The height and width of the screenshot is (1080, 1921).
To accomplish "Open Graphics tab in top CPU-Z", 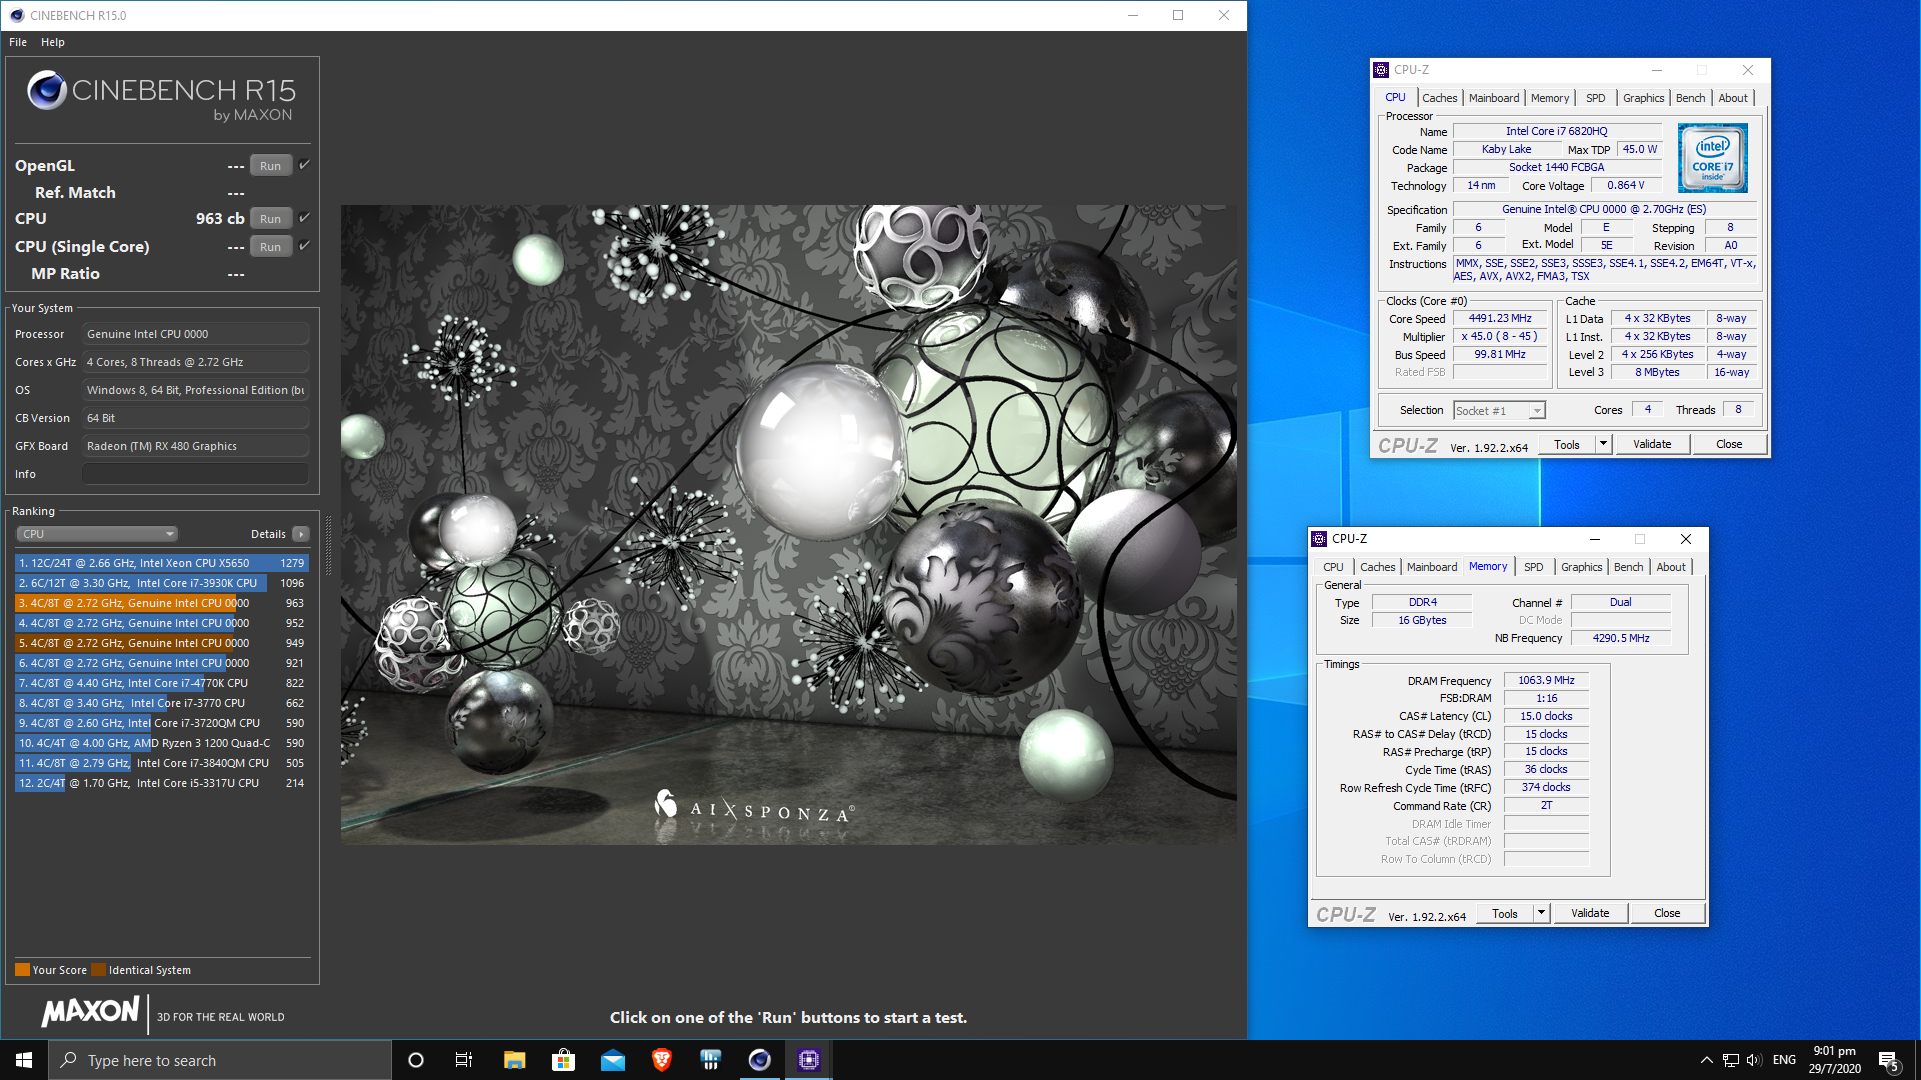I will click(x=1643, y=98).
